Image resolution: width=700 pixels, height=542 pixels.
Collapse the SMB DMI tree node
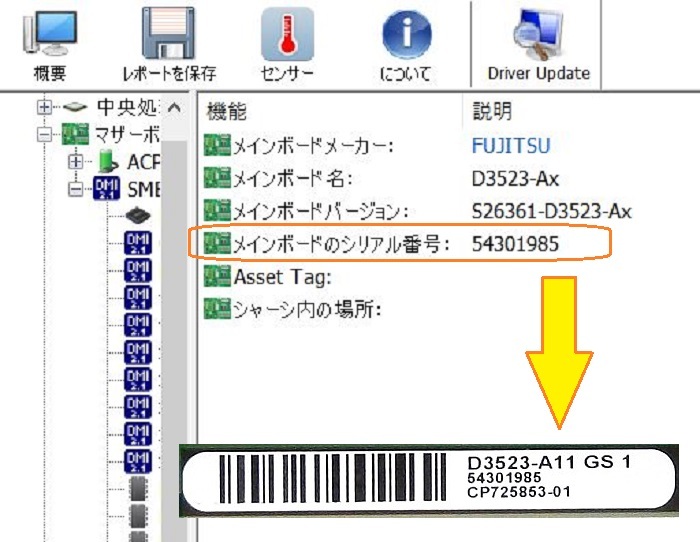(75, 189)
